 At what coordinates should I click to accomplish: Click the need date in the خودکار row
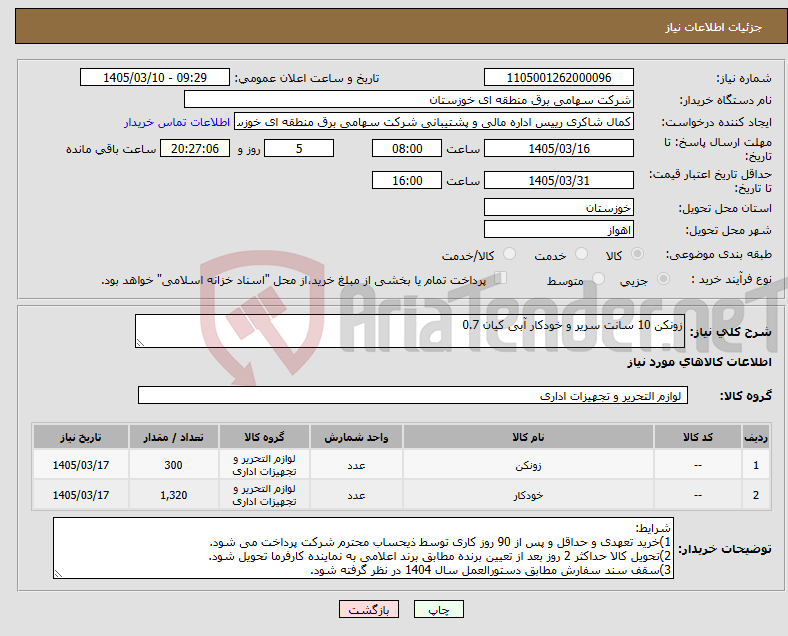(x=81, y=495)
